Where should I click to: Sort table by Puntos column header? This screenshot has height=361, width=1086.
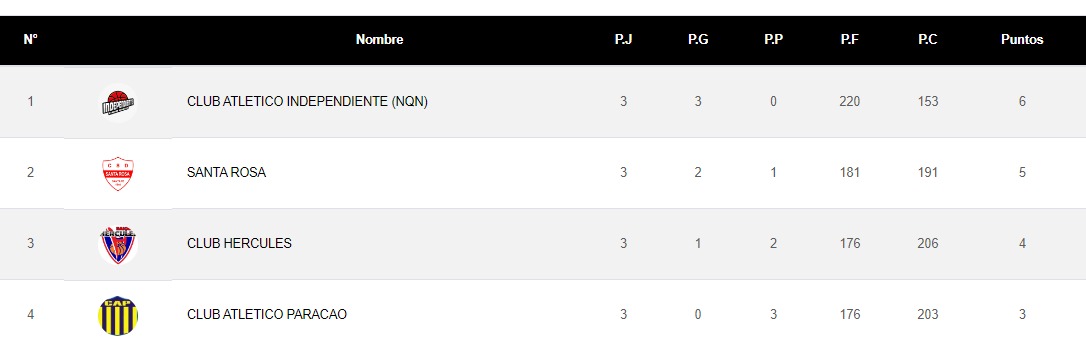pyautogui.click(x=1022, y=40)
